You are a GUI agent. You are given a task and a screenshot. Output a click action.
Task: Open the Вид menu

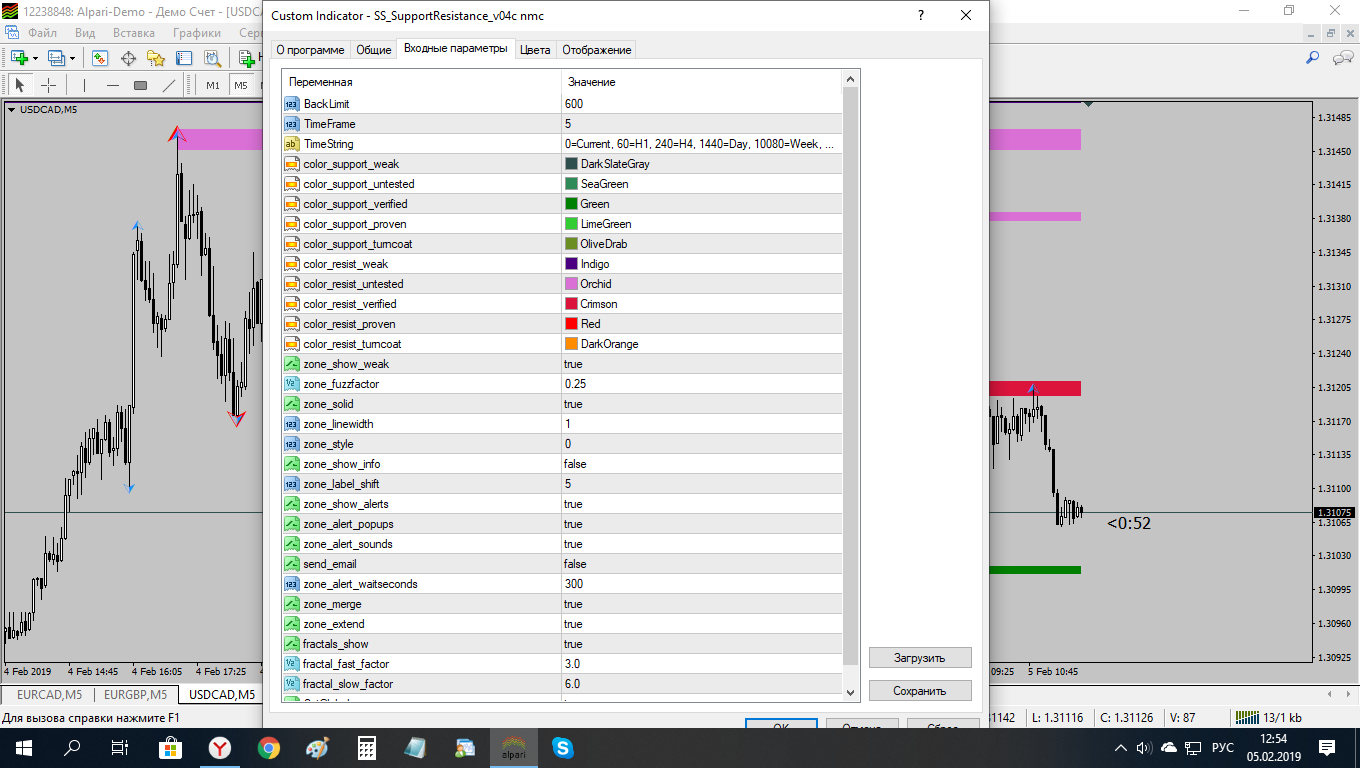click(86, 33)
